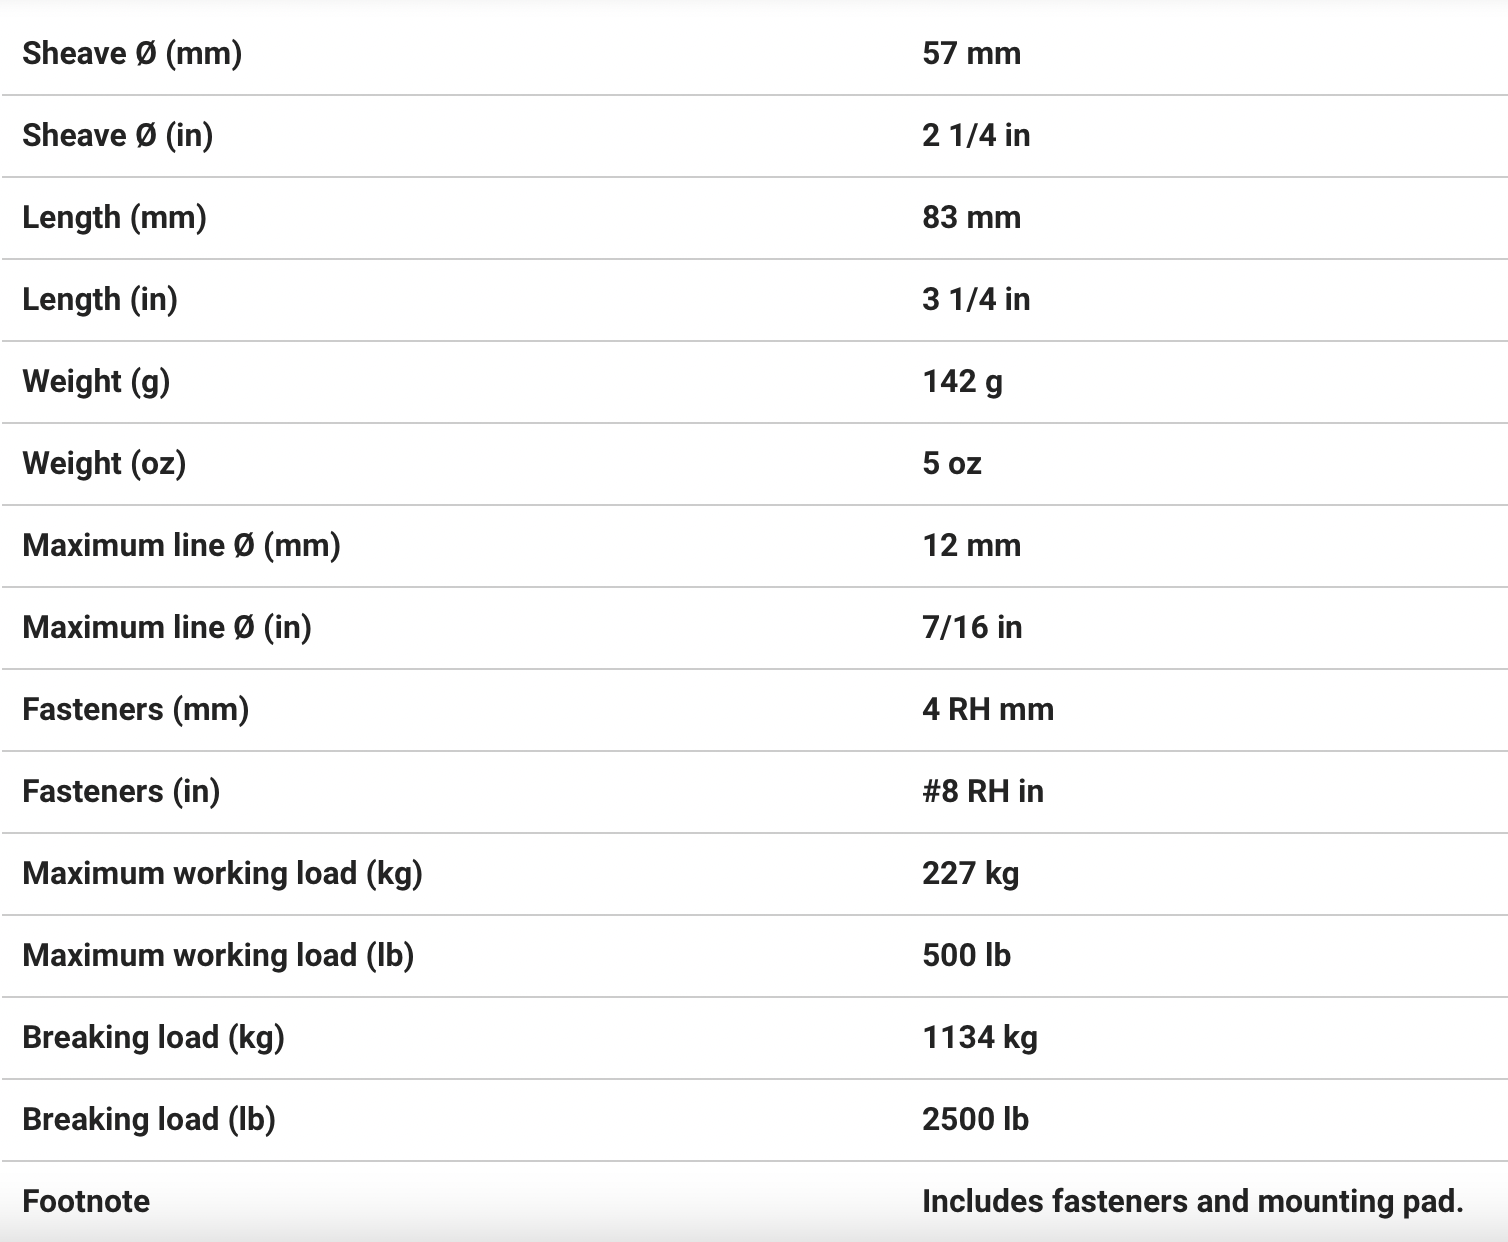Click the "Weight (g)" label

click(x=96, y=381)
